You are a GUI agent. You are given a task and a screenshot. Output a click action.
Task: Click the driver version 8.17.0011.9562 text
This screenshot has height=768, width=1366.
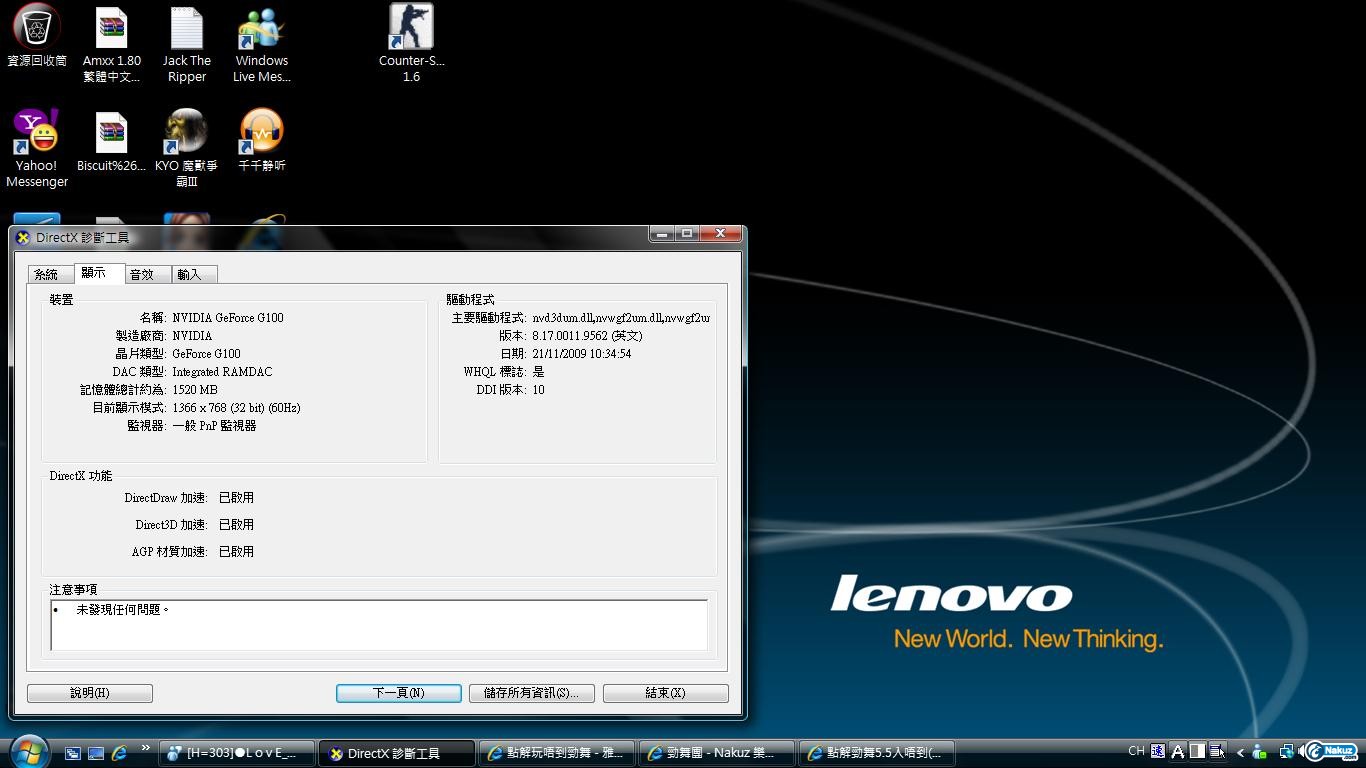pos(587,336)
